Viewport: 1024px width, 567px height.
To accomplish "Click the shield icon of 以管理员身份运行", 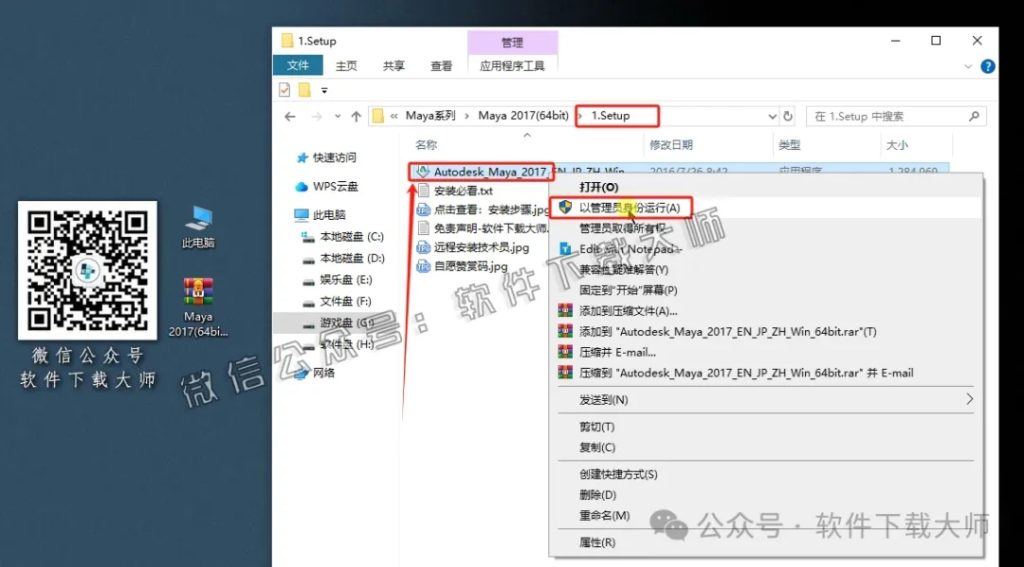I will (566, 208).
